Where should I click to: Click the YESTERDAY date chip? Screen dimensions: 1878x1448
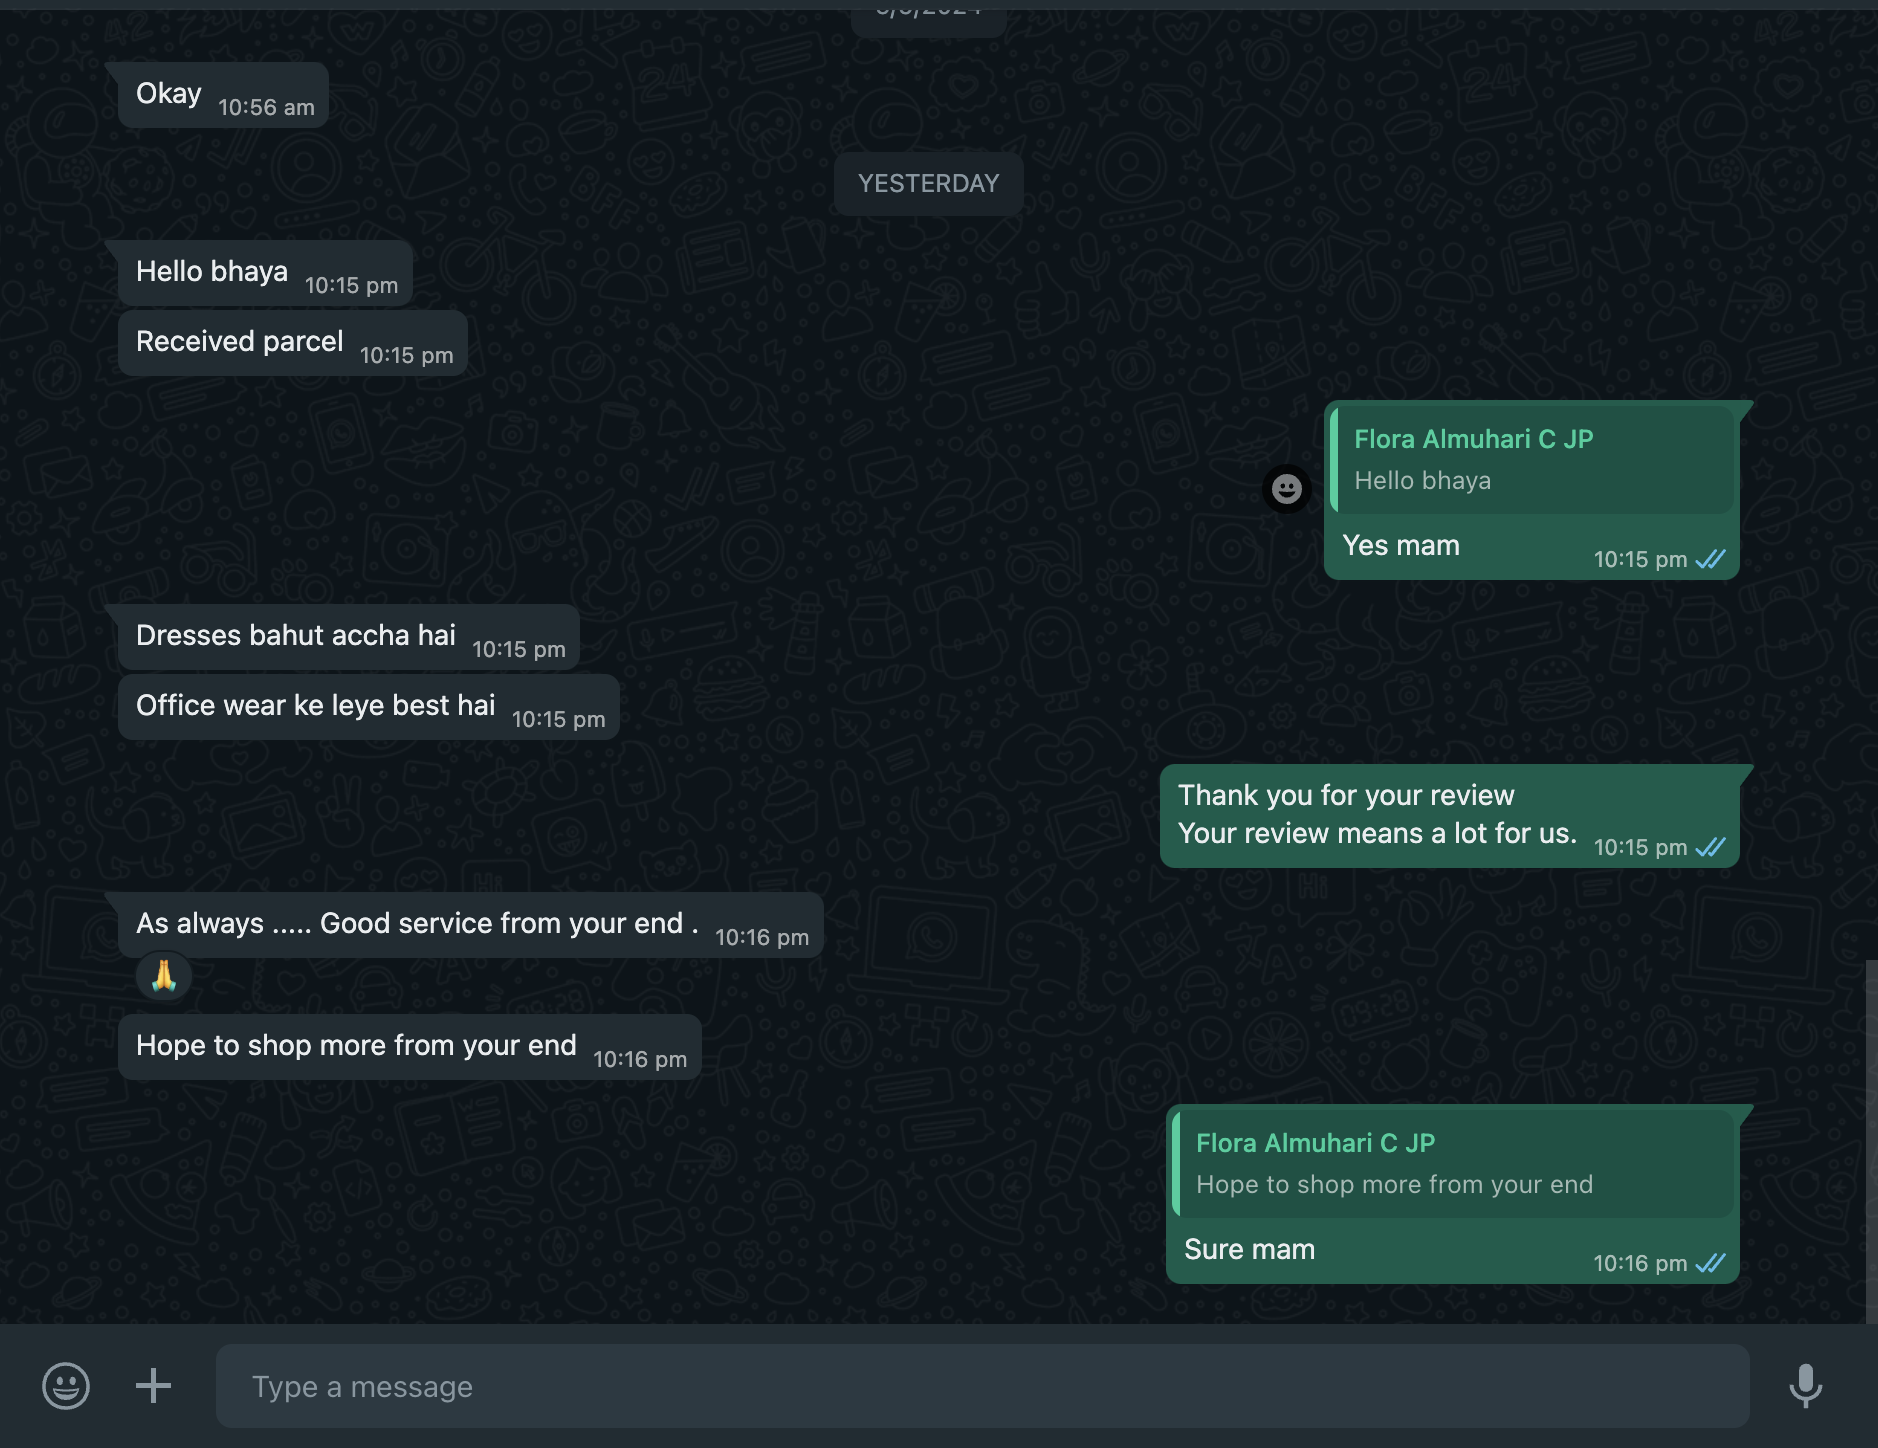click(x=928, y=184)
